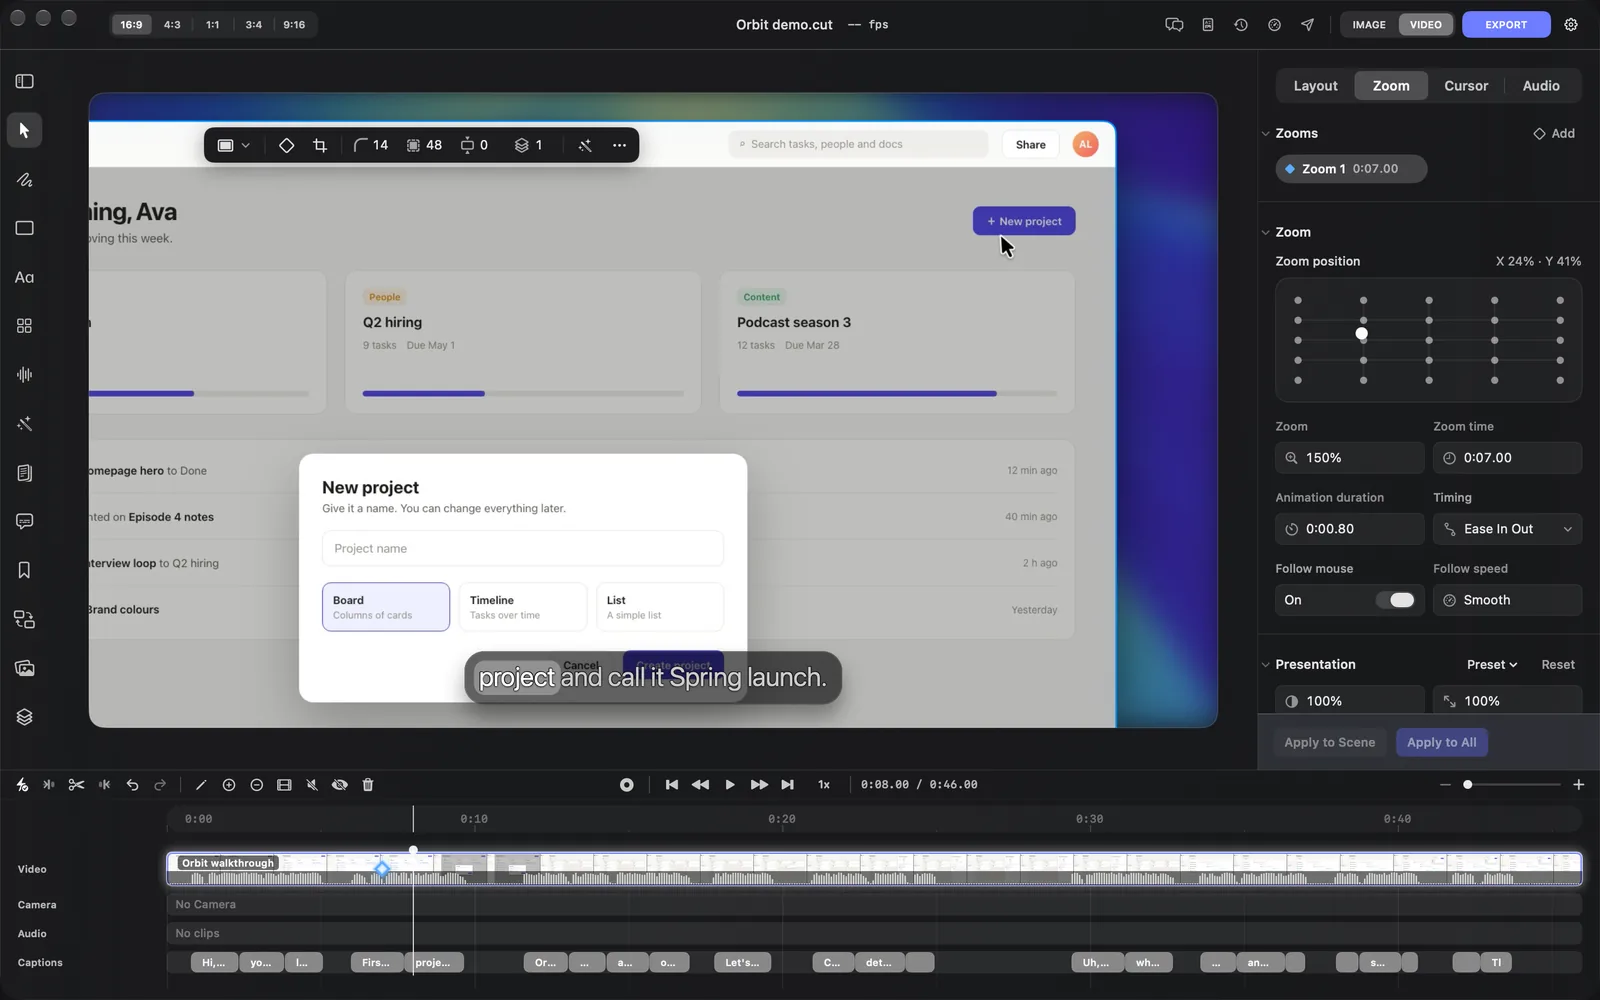This screenshot has width=1600, height=1000.
Task: Open the more options ellipsis in floating toolbar
Action: (620, 145)
